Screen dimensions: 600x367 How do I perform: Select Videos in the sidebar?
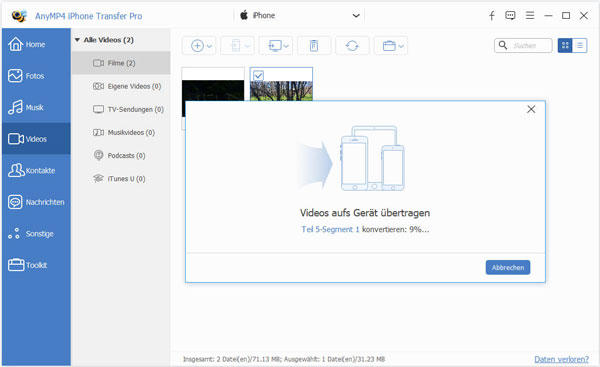tap(36, 139)
